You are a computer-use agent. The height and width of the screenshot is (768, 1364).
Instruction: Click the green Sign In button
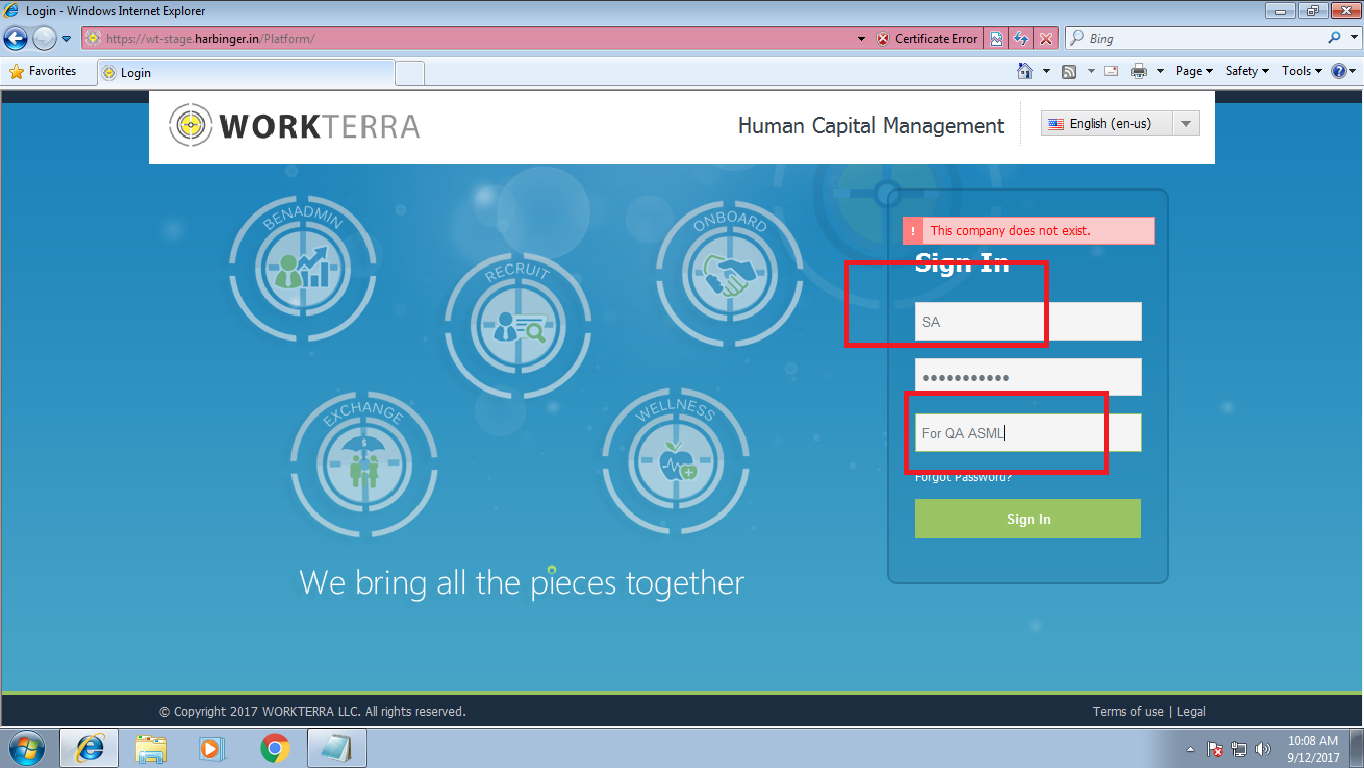coord(1027,518)
